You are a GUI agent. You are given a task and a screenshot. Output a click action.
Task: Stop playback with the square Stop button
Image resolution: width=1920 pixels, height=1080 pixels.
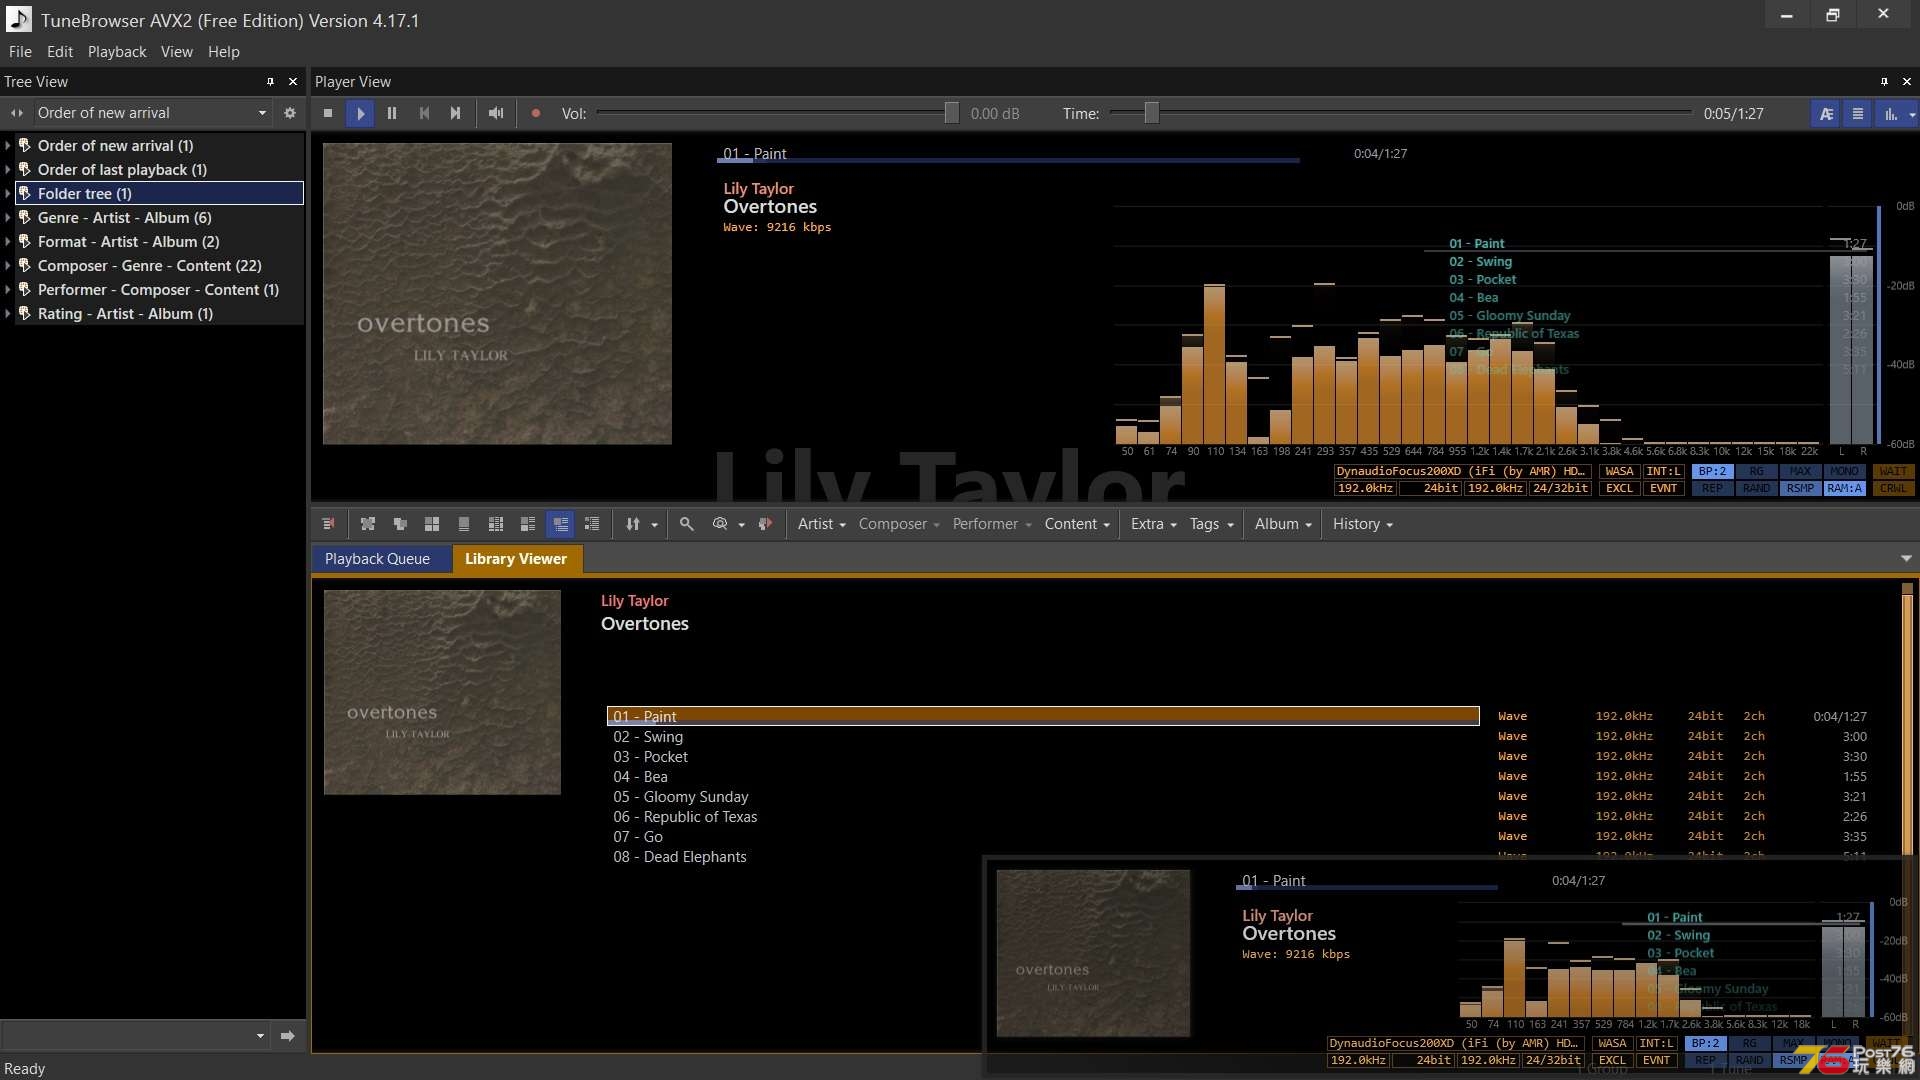coord(328,114)
